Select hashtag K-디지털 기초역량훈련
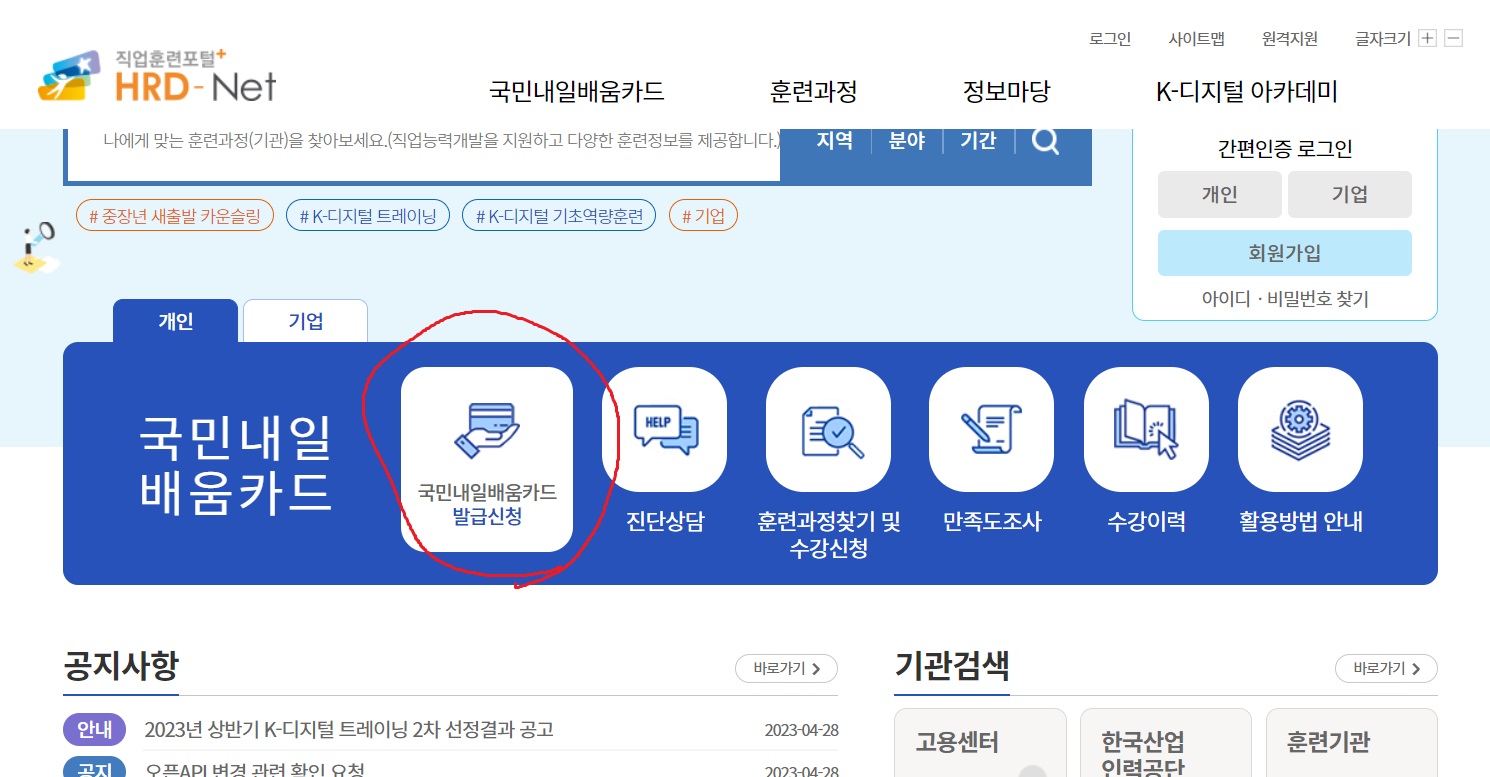Image resolution: width=1490 pixels, height=777 pixels. (559, 215)
